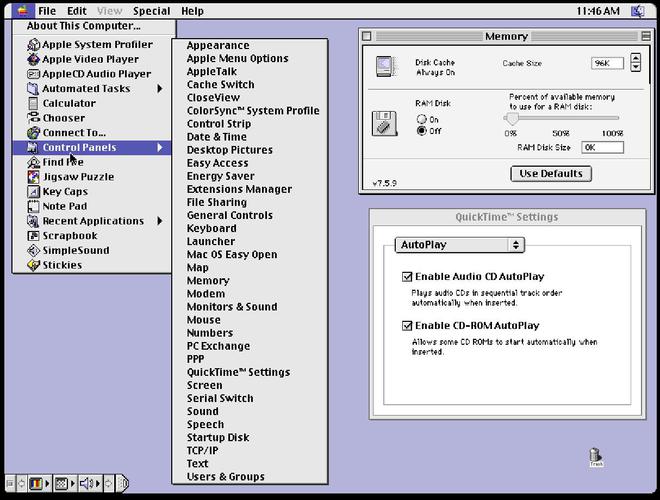
Task: Click the Cache Size 96K field
Action: (607, 63)
